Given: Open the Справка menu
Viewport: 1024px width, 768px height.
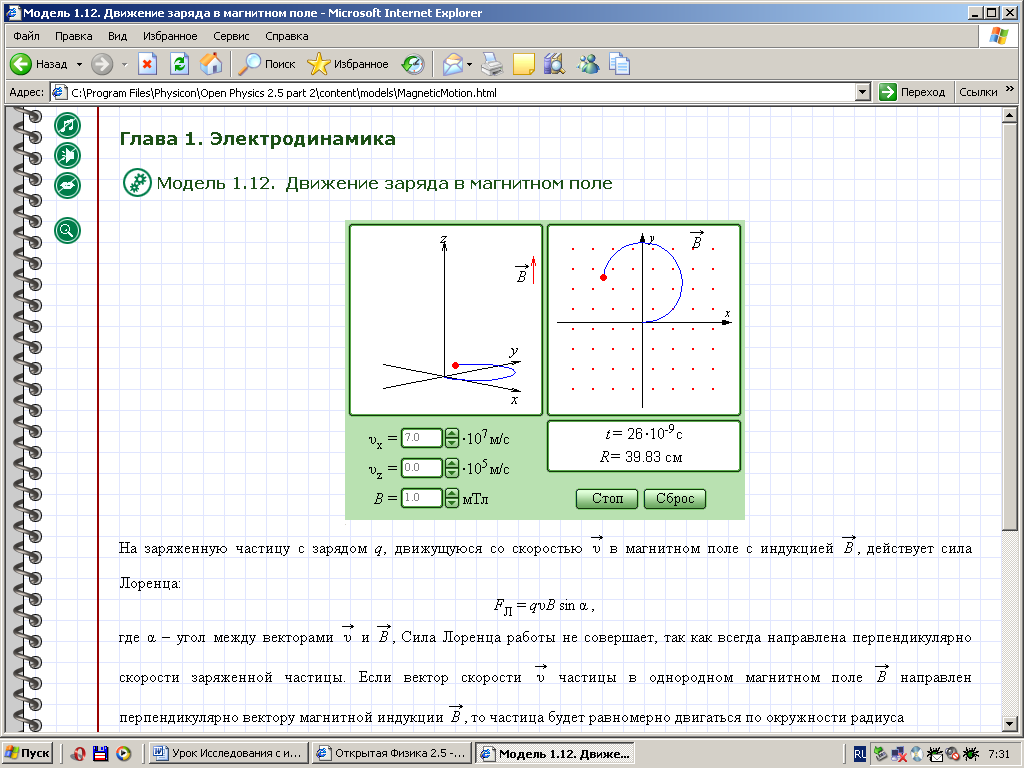Looking at the screenshot, I should click(287, 36).
